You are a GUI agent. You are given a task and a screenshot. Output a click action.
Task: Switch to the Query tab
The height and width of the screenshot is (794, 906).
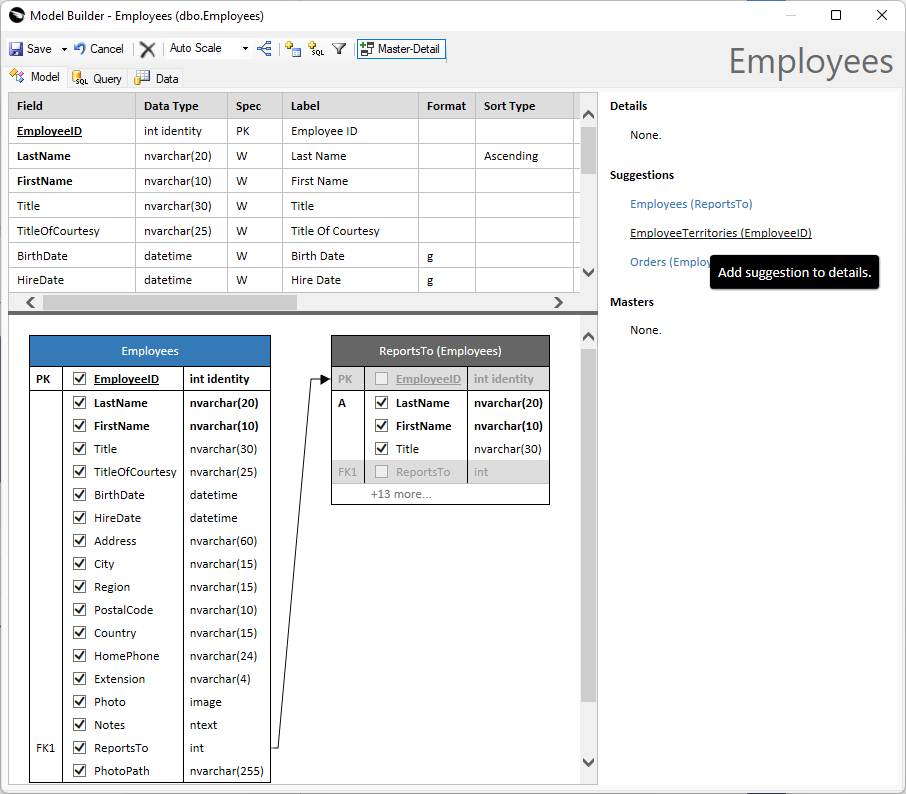pos(98,77)
